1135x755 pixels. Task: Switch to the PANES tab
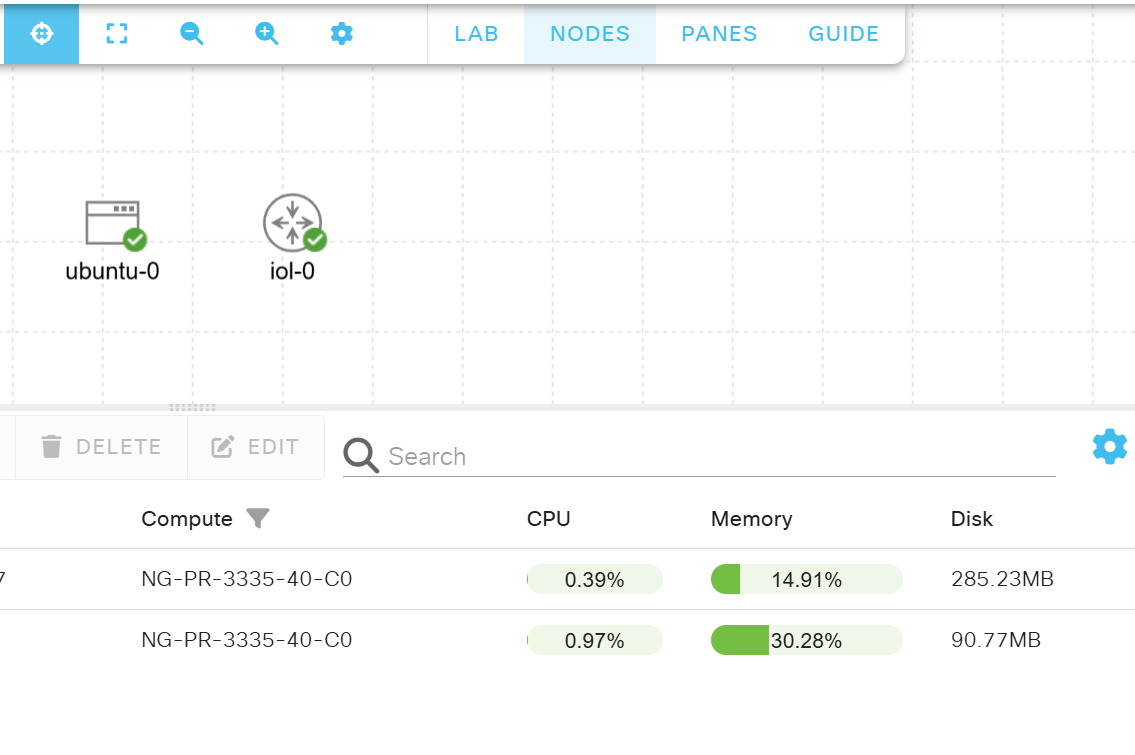click(x=719, y=34)
